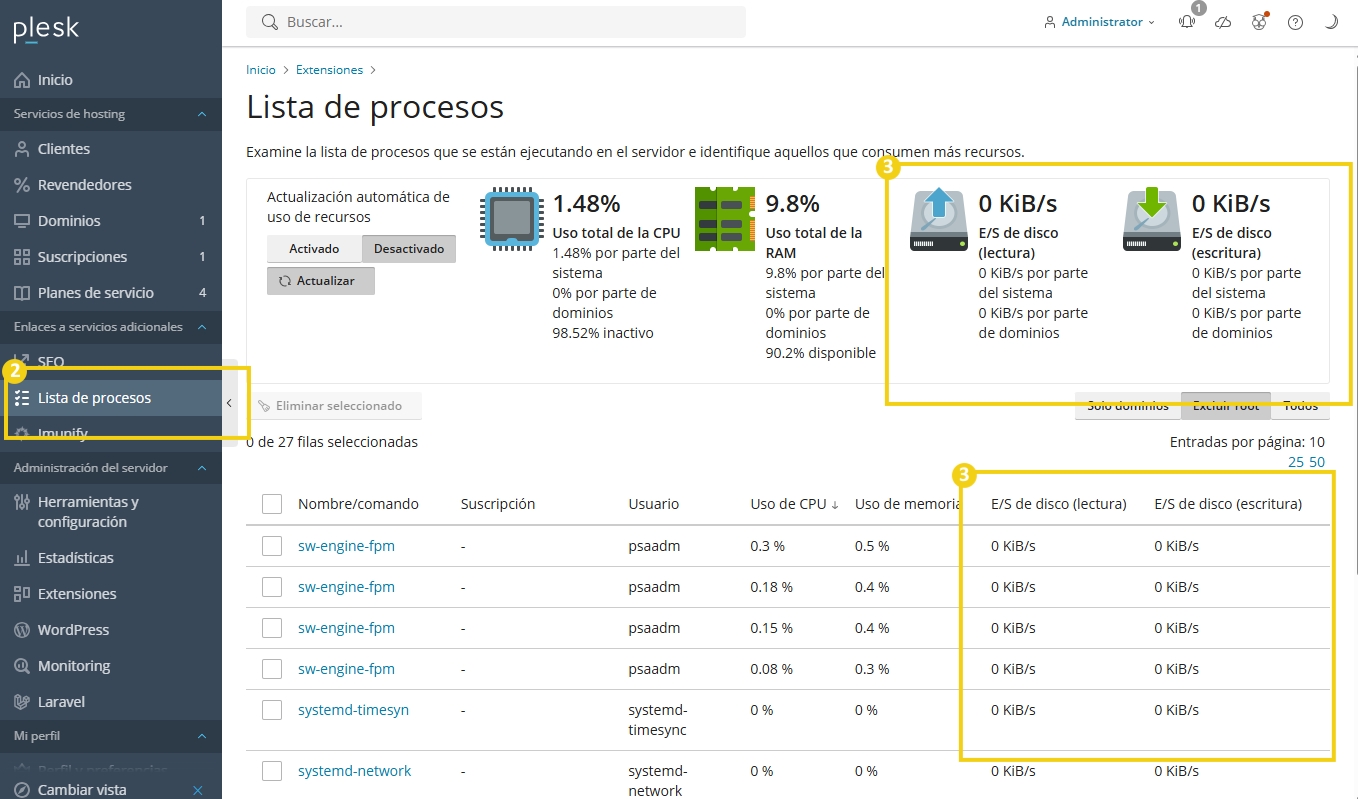This screenshot has height=799, width=1358.
Task: Open the help question mark icon
Action: tap(1295, 22)
